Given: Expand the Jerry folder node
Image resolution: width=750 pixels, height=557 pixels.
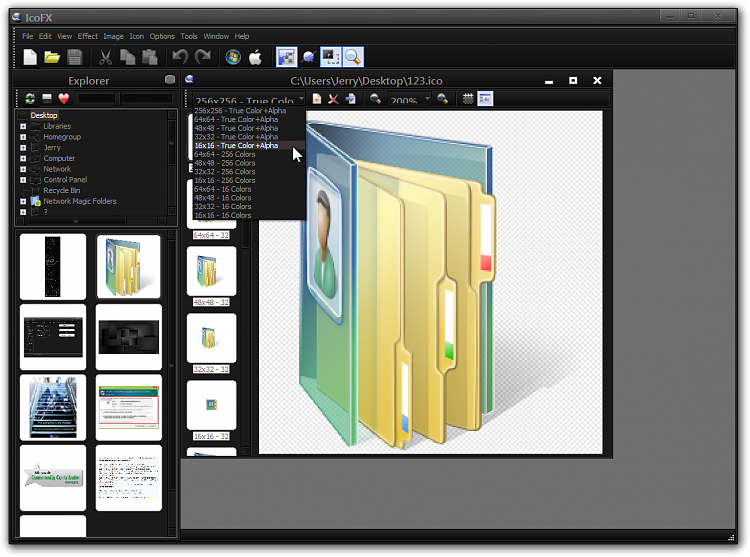Looking at the screenshot, I should [23, 148].
